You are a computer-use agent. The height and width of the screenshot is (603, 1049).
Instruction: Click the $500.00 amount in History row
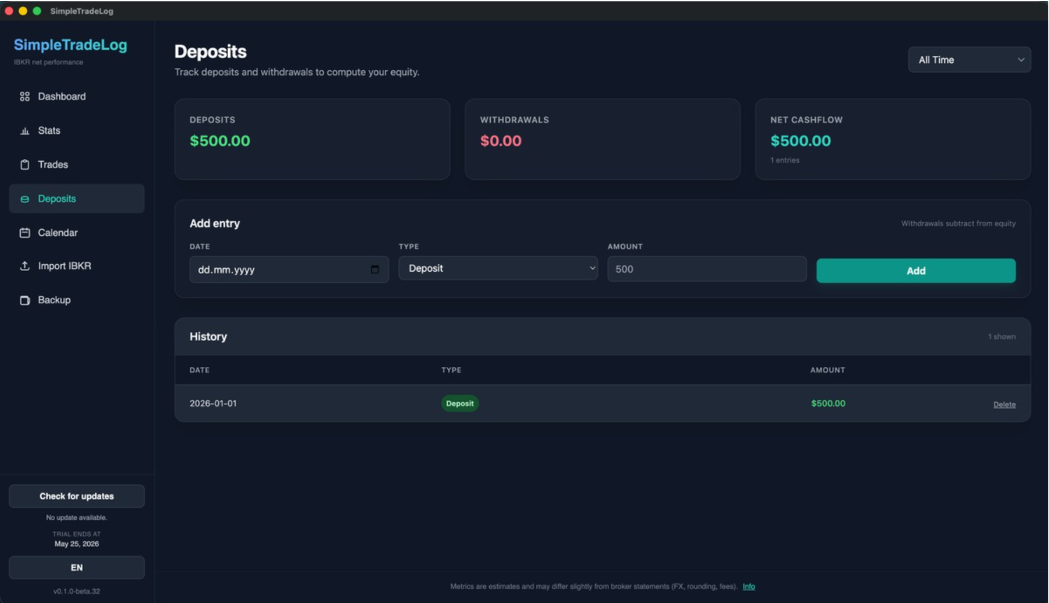(828, 404)
